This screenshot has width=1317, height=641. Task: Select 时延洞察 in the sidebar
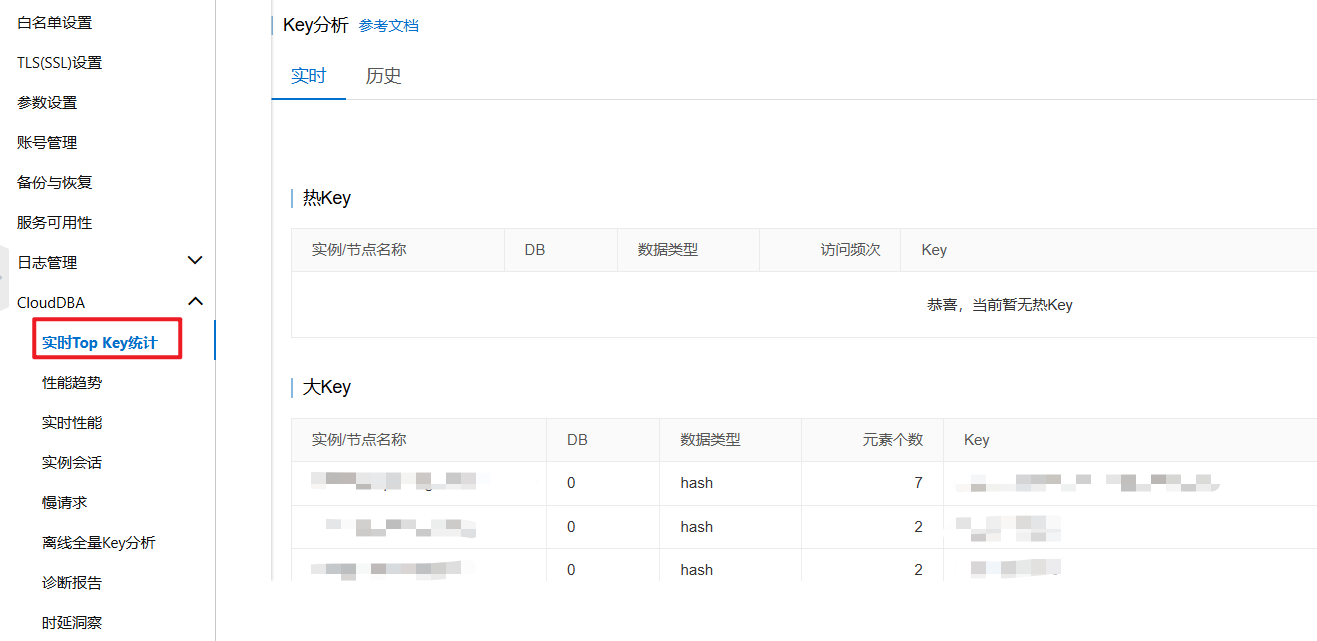(72, 622)
